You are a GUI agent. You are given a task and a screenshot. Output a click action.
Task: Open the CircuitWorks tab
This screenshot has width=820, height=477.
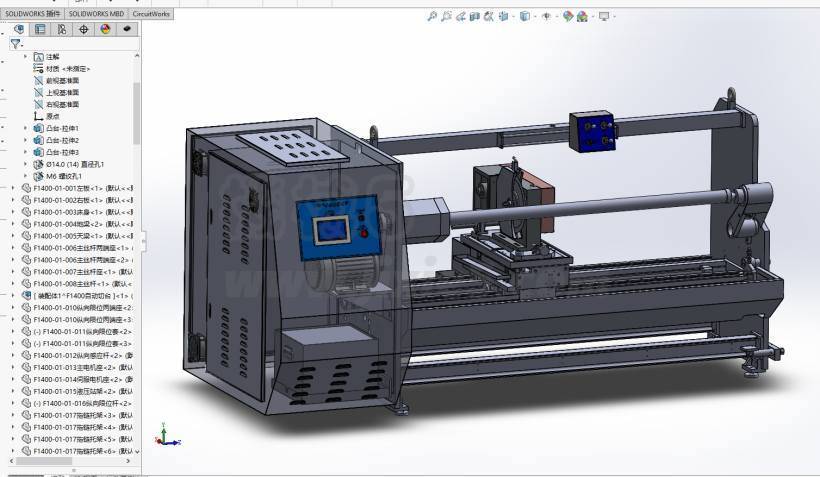[x=152, y=14]
